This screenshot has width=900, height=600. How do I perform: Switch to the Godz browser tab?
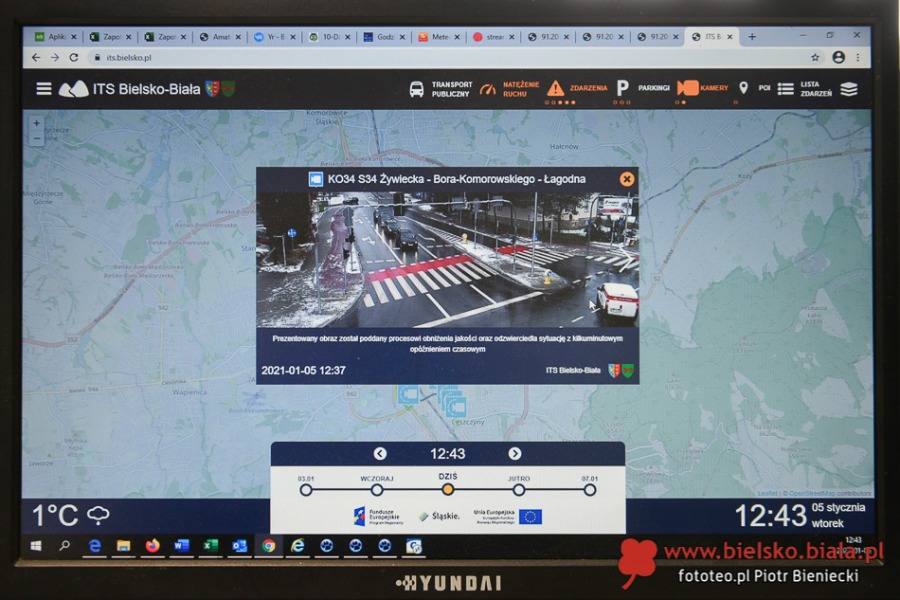point(385,37)
